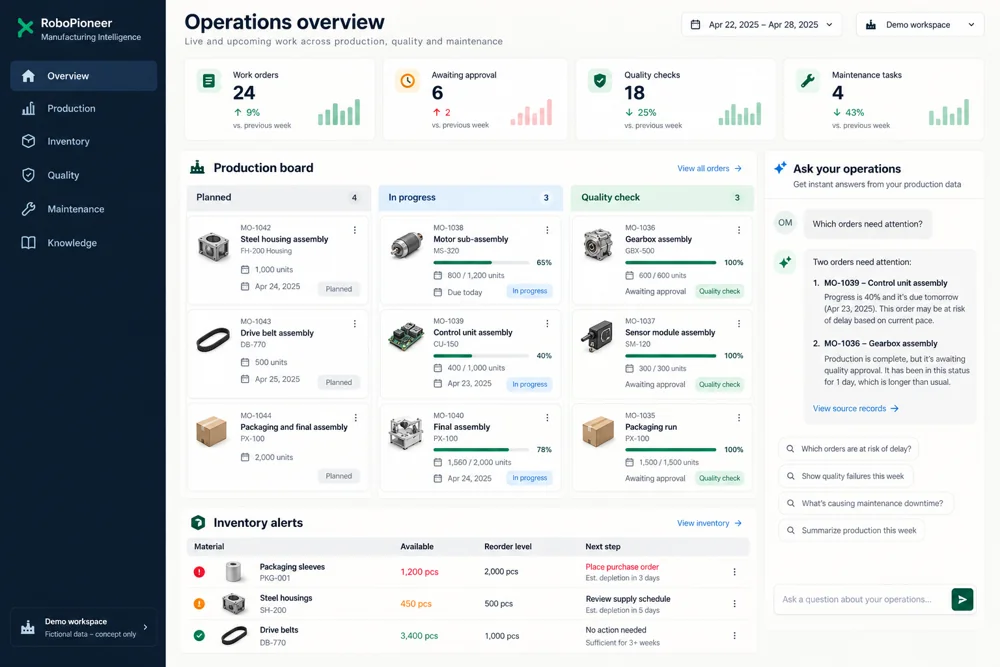The width and height of the screenshot is (1000, 667).
Task: Open row options for Drive belts
Action: tap(735, 636)
